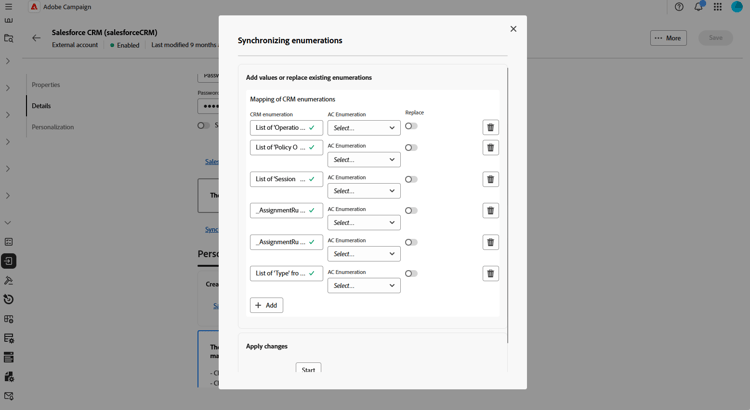The image size is (750, 410).
Task: Toggle Replace for 'List of Policy O' row
Action: [x=411, y=147]
